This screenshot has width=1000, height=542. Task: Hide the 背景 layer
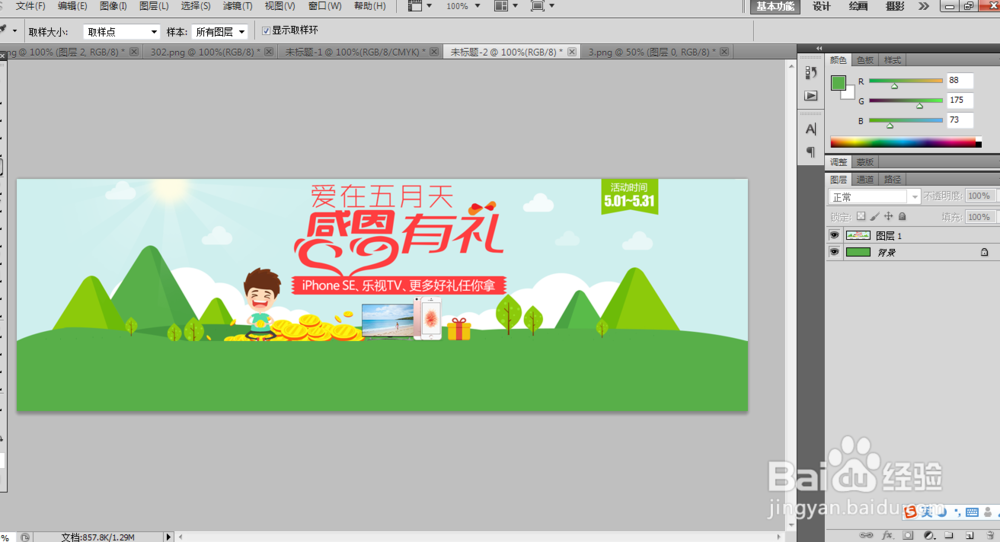click(x=834, y=253)
